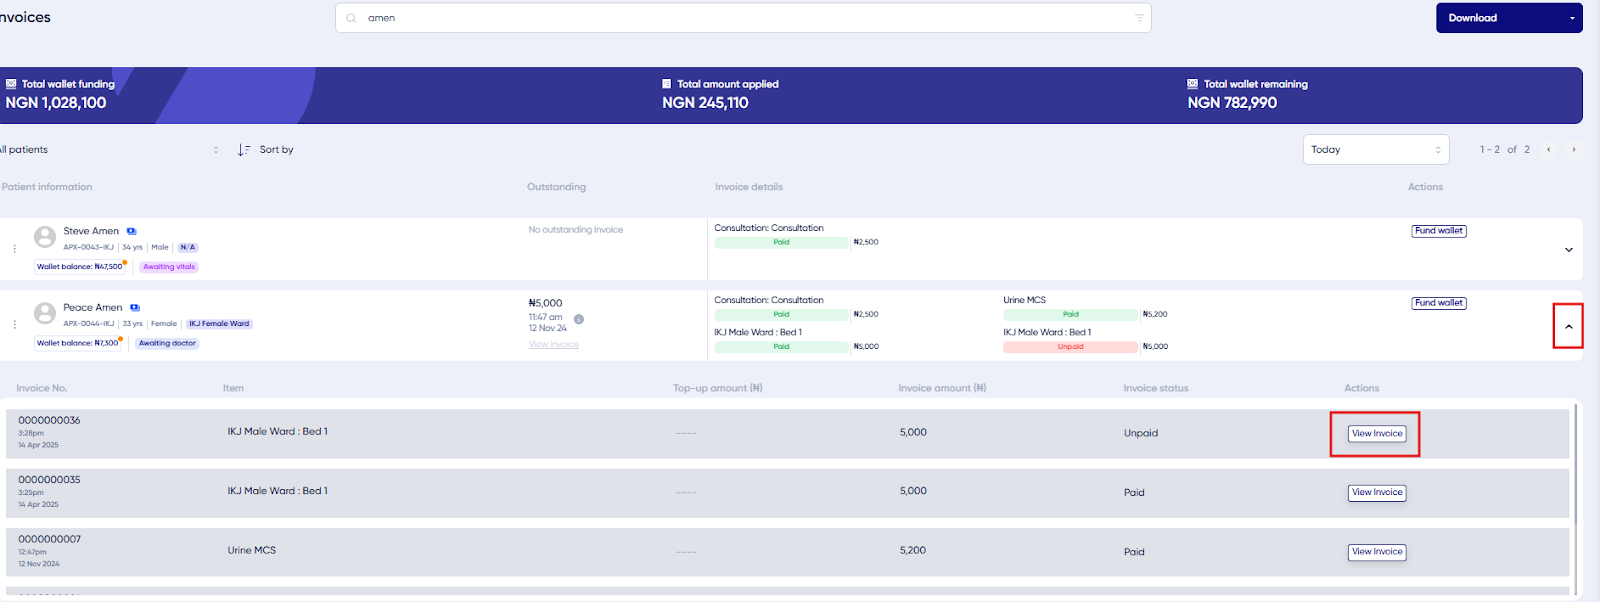Fund wallet for Steve Amen
This screenshot has height=602, width=1600.
point(1439,231)
